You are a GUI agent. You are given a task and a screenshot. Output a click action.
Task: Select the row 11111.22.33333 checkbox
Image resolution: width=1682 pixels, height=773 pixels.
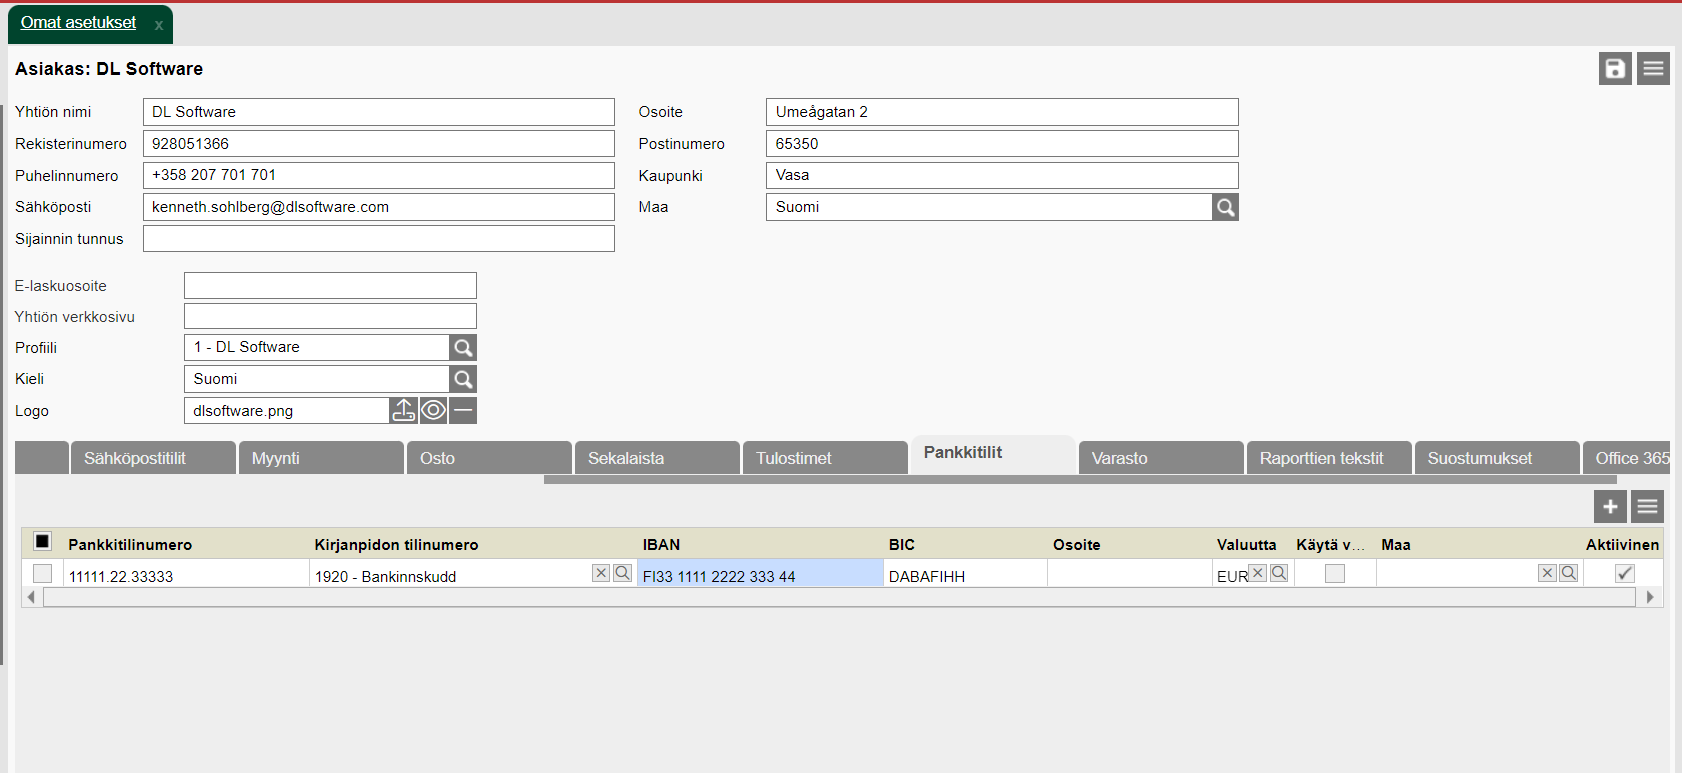point(42,573)
